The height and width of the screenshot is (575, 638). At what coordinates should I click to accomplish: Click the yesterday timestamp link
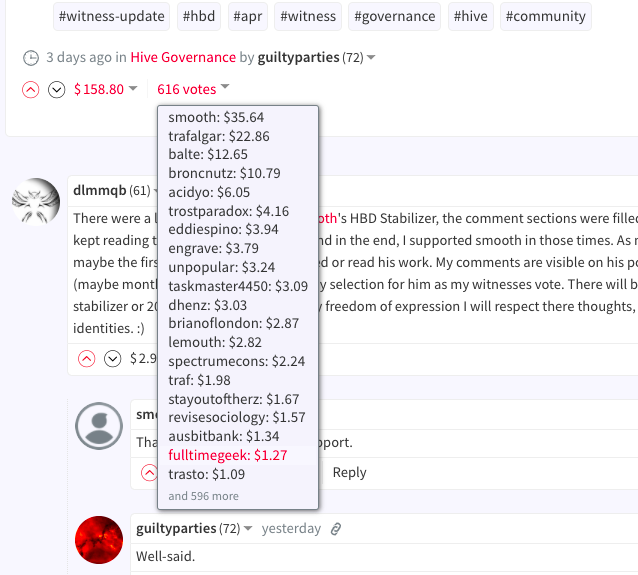(291, 529)
